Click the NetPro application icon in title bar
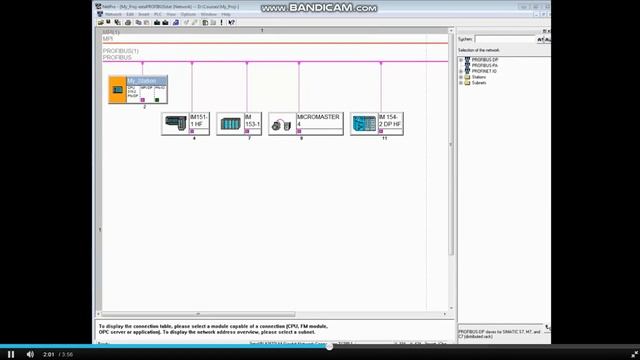The width and height of the screenshot is (640, 360). 98,7
